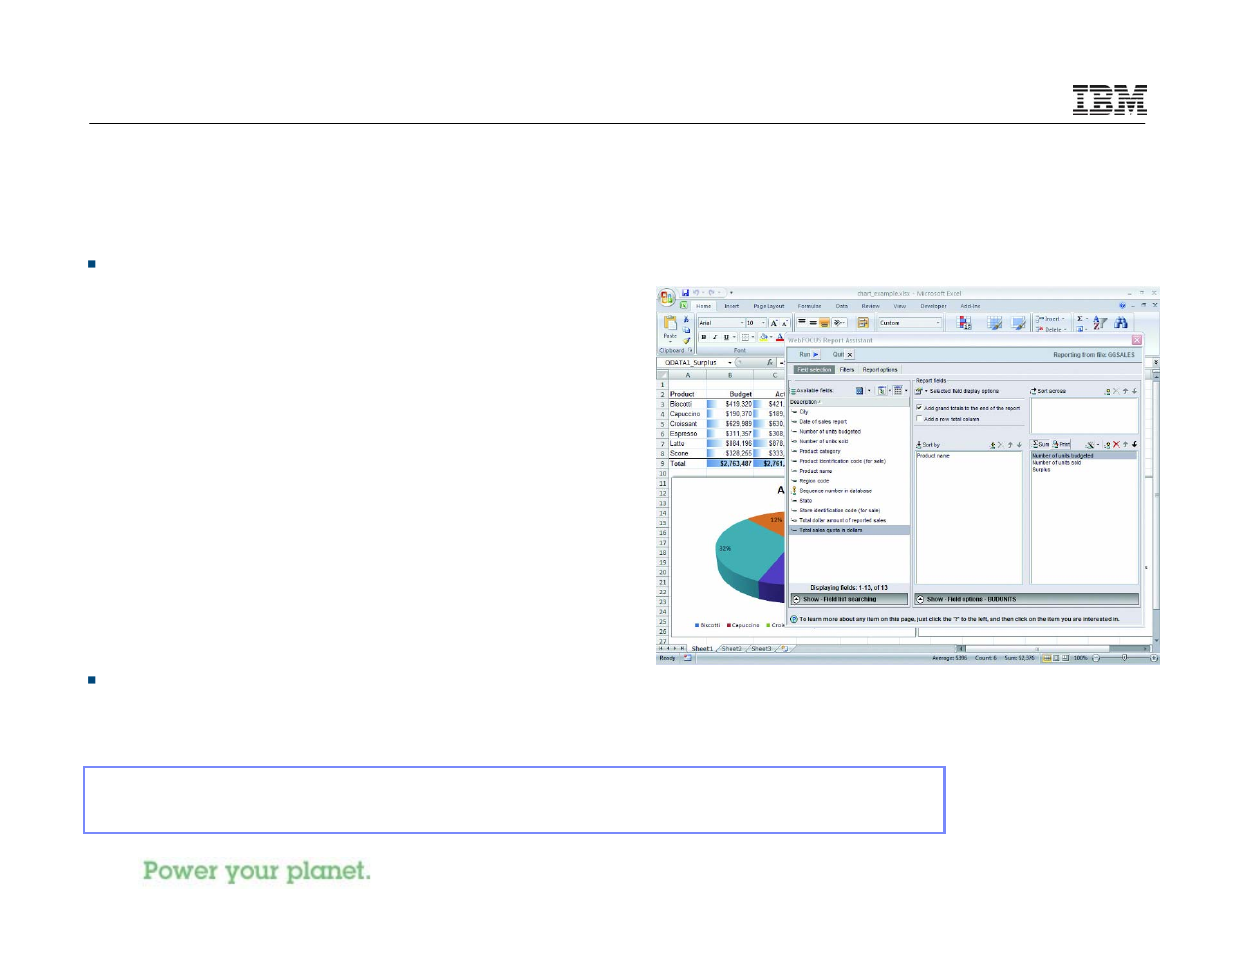Viewport: 1235px width, 954px height.
Task: Open the Name Box dropdown
Action: [730, 362]
